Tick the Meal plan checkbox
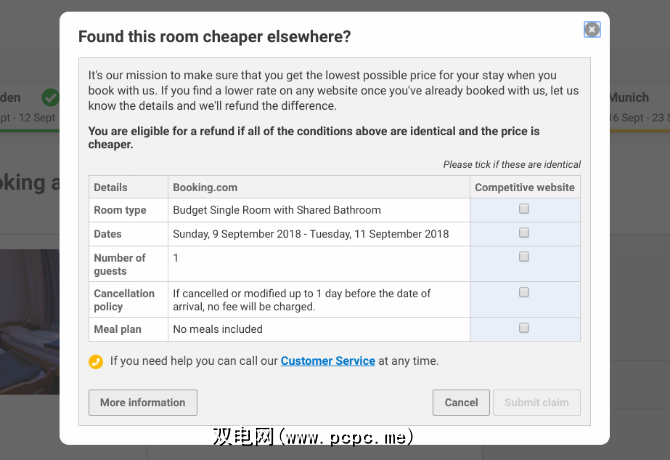Screen dimensions: 670x460 [x=524, y=328]
